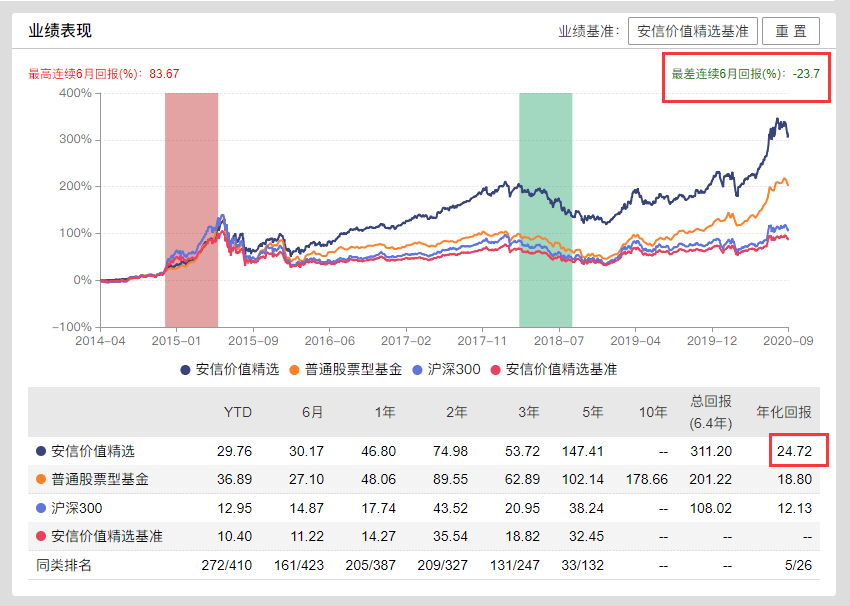The image size is (850, 606).
Task: Select the 普通股票型基金 table row label
Action: 100,479
